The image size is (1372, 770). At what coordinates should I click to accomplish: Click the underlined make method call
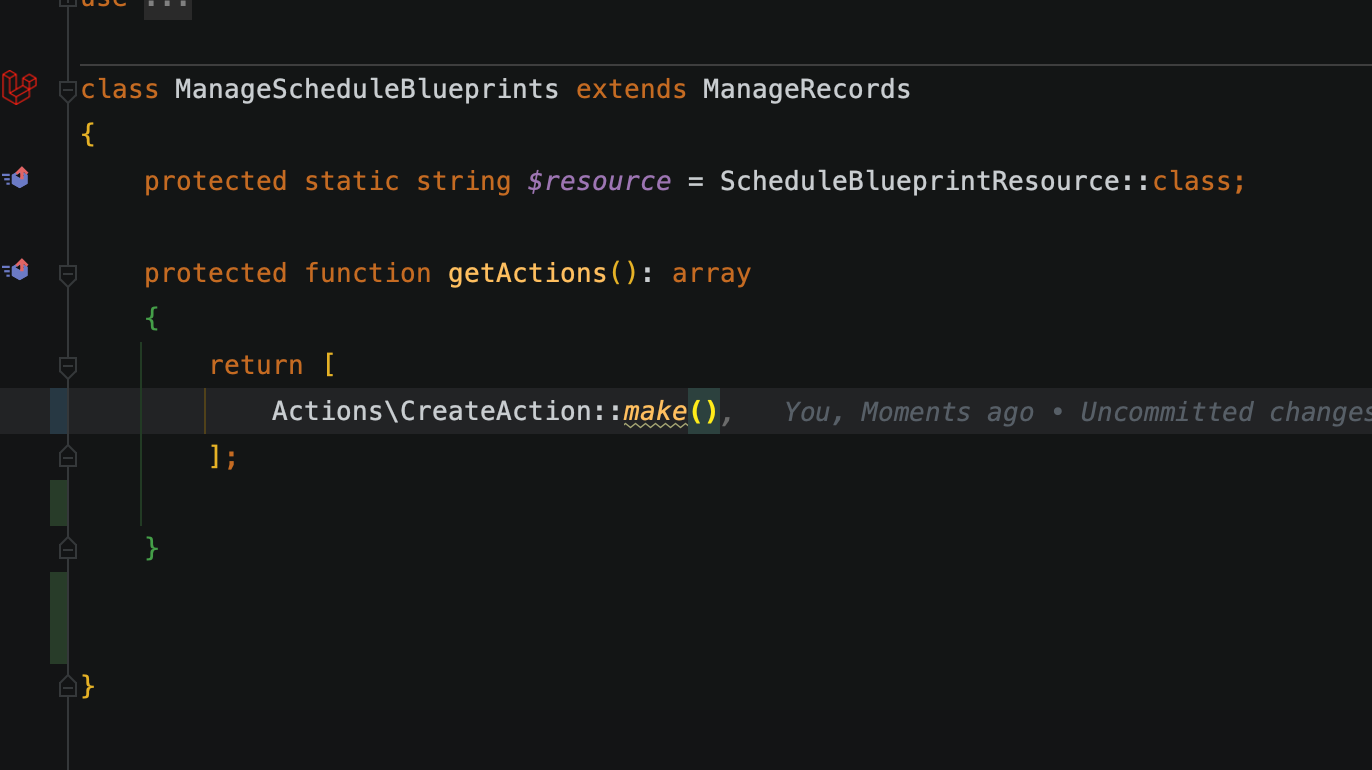655,411
